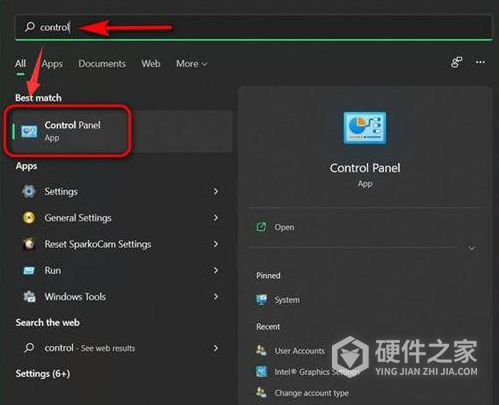499x405 pixels.
Task: Expand the control web results arrow
Action: 216,348
